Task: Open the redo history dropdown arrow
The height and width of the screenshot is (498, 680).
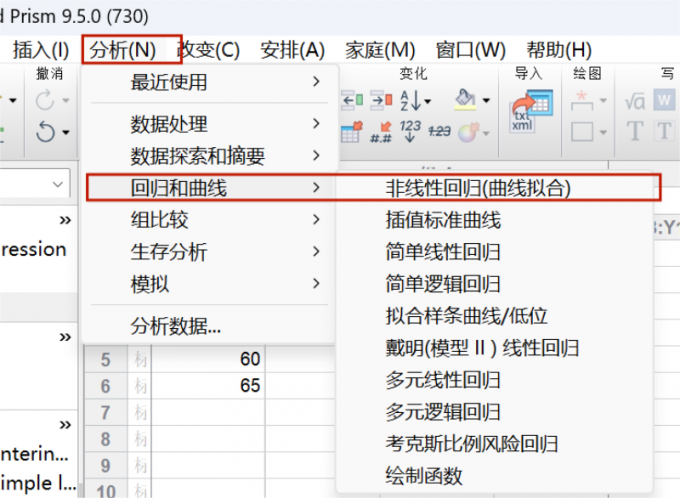Action: click(65, 101)
